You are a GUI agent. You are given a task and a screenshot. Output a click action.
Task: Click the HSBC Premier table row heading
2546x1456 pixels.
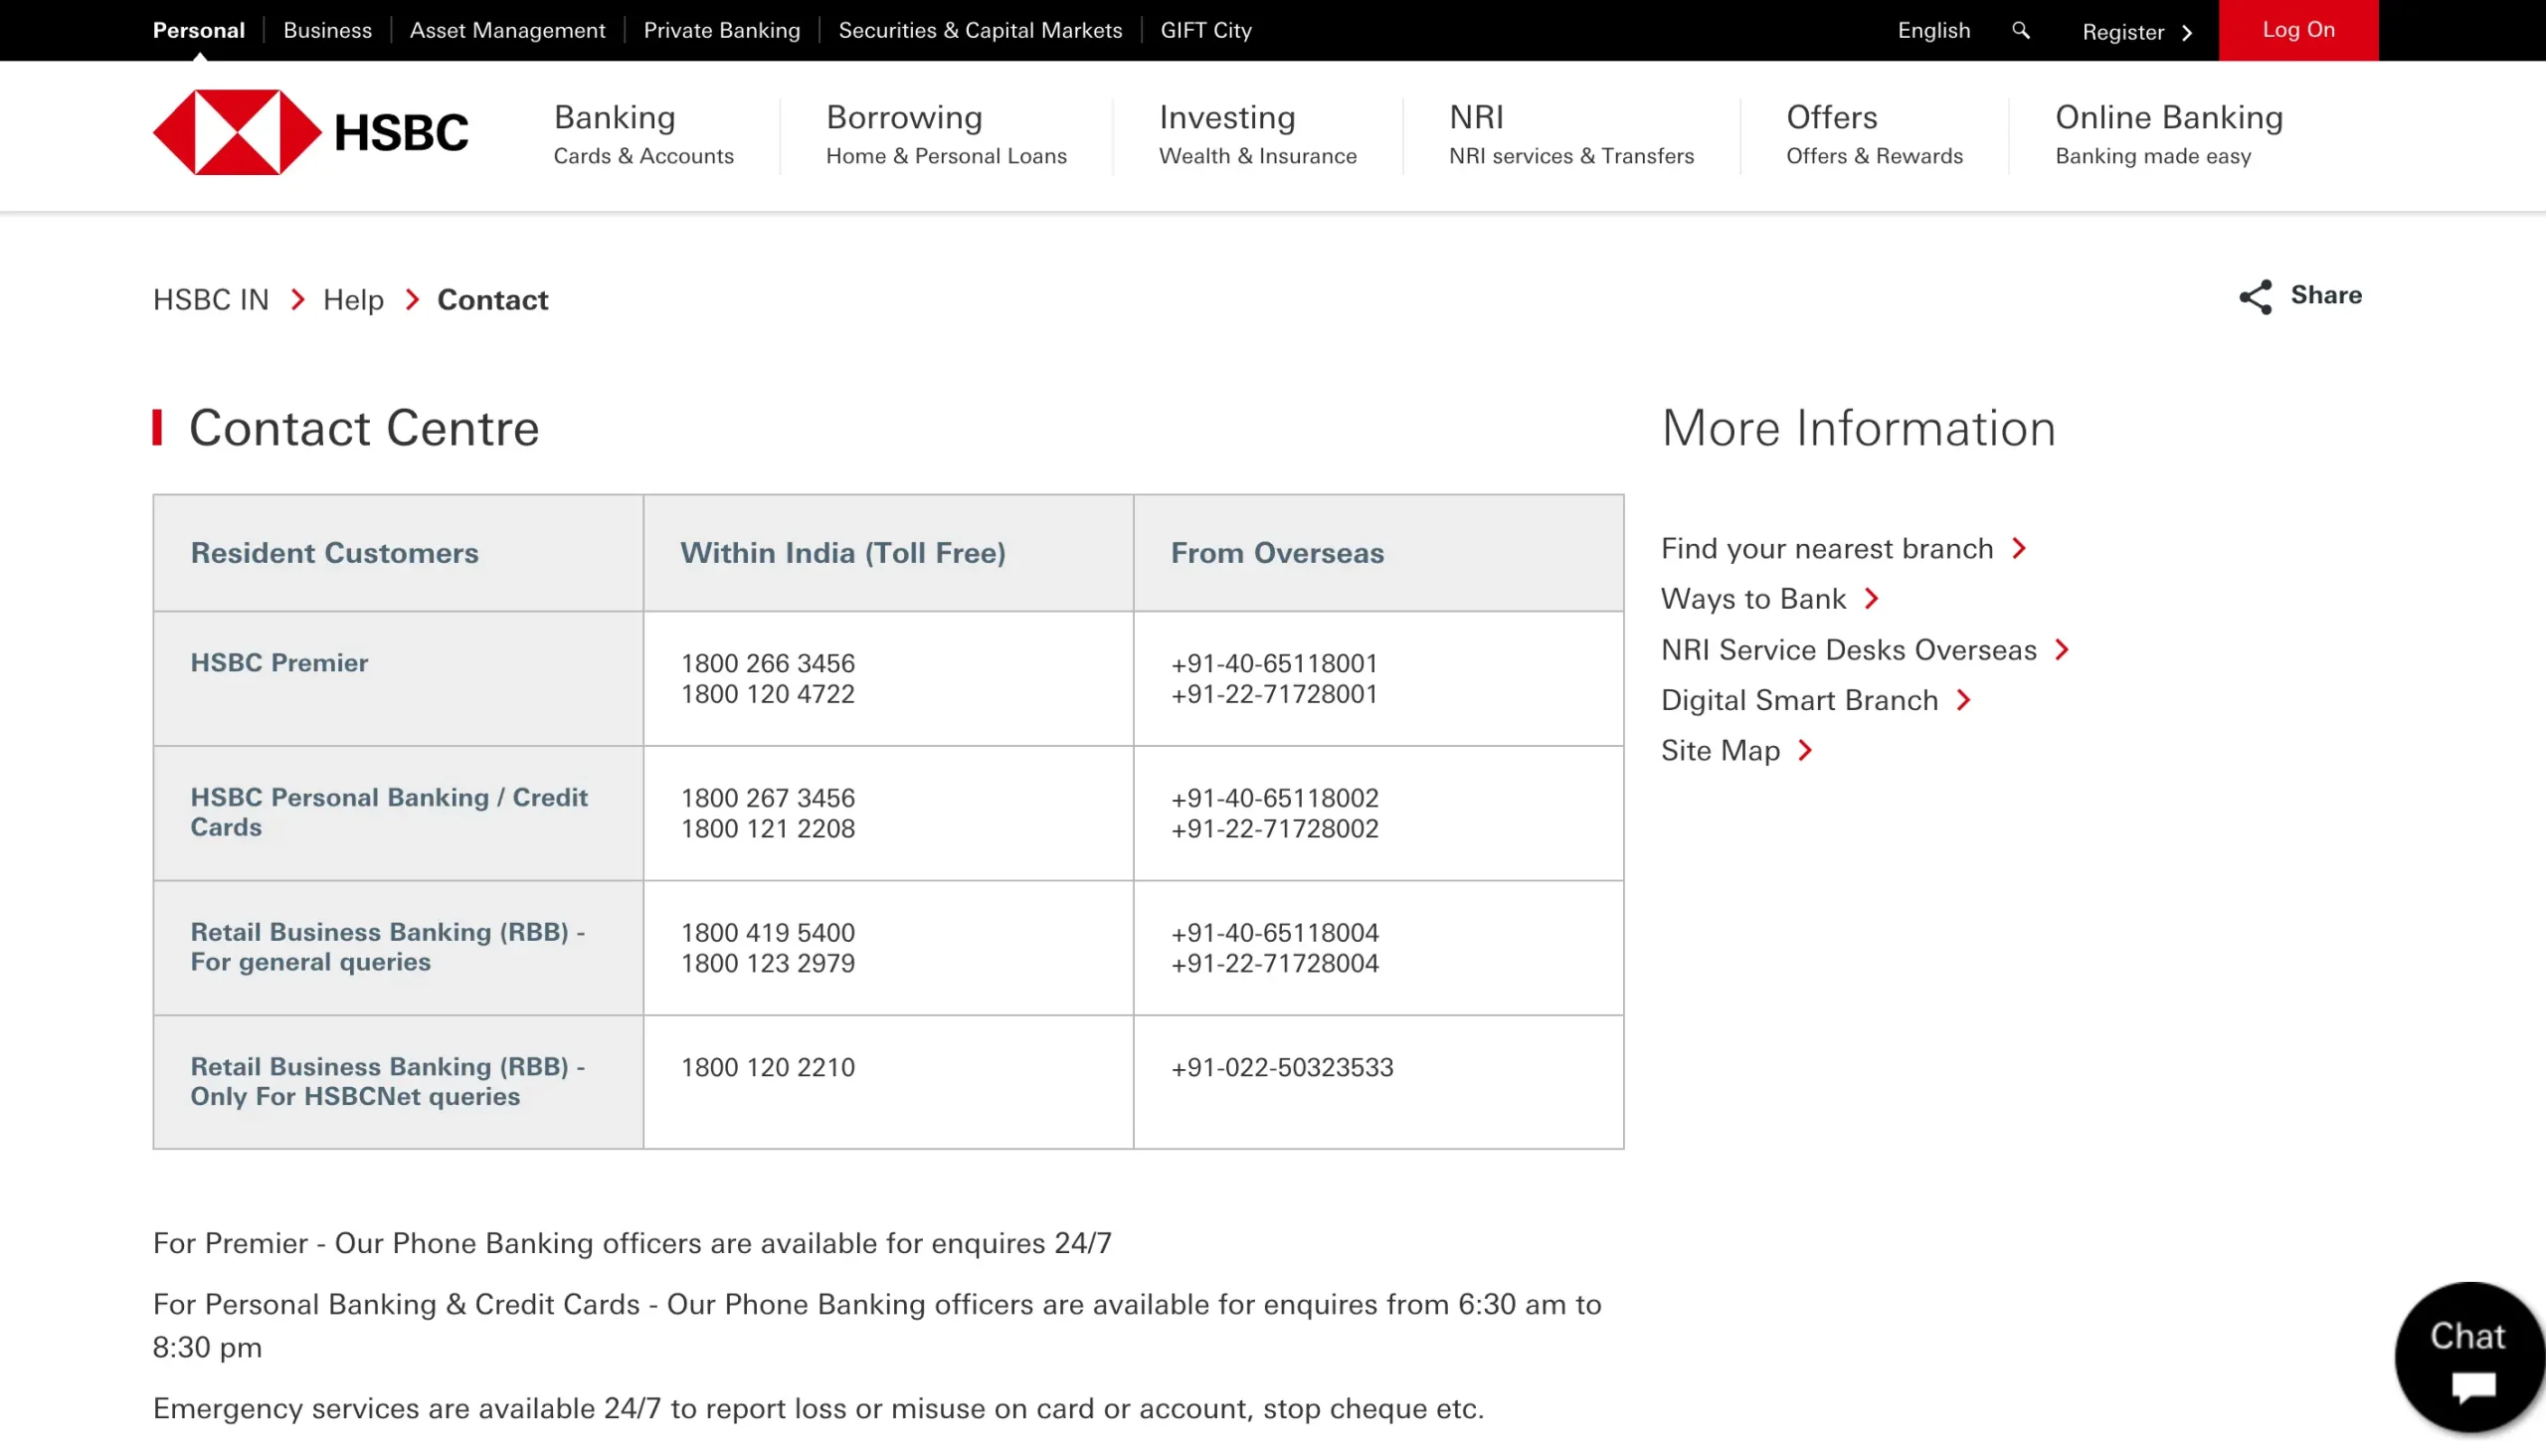pyautogui.click(x=279, y=662)
